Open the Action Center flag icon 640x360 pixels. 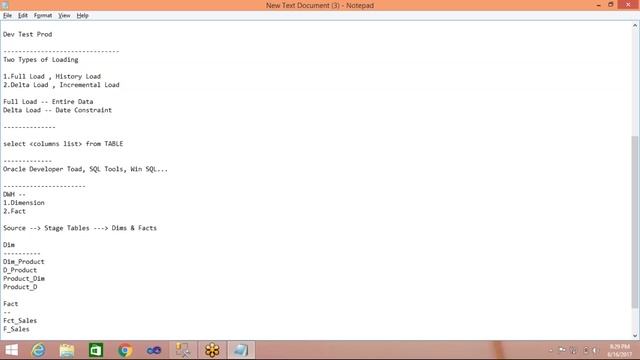(x=562, y=350)
